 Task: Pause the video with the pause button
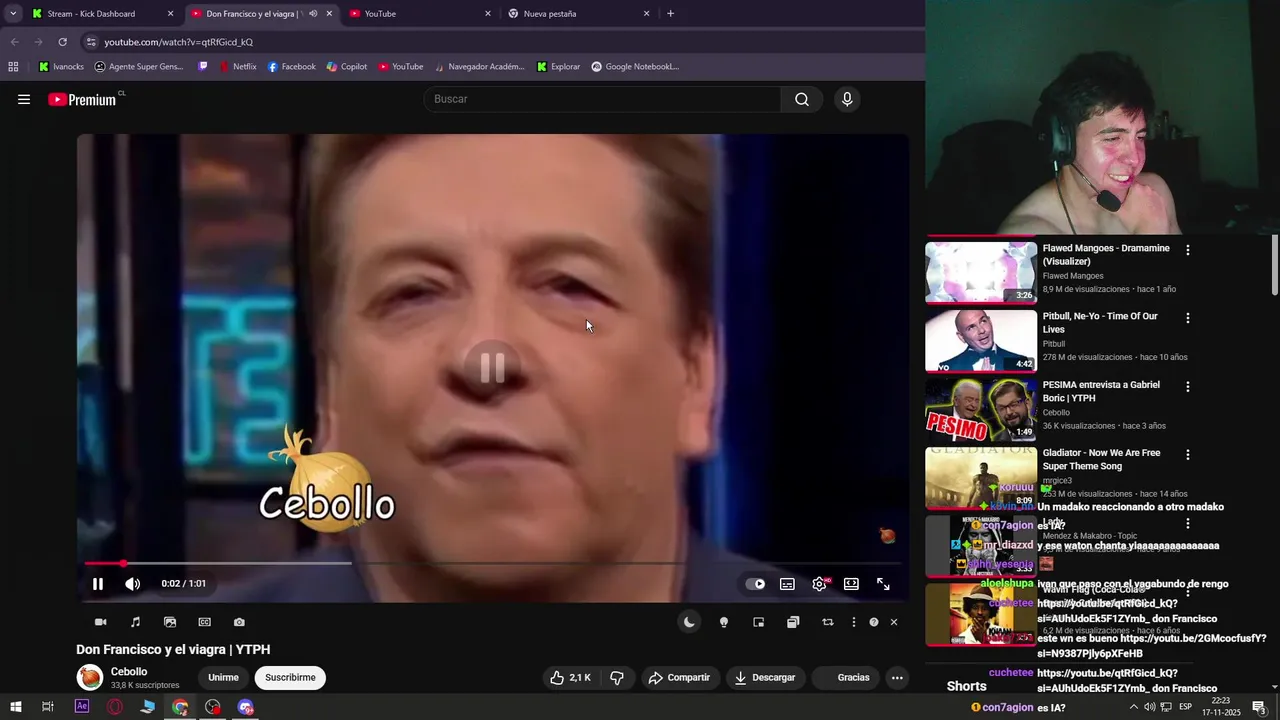tap(98, 584)
